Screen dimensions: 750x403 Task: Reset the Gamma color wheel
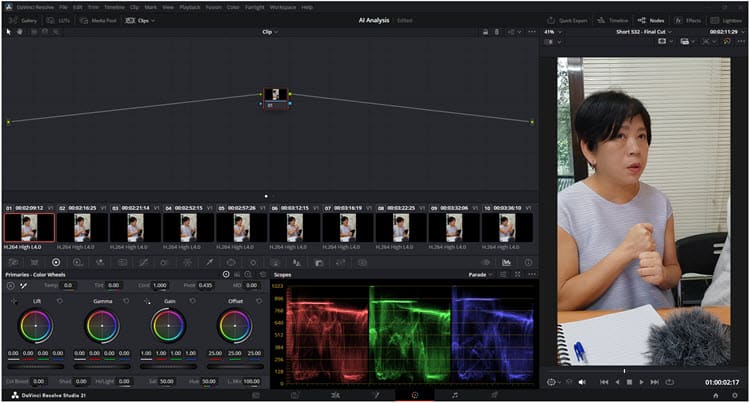coord(126,301)
